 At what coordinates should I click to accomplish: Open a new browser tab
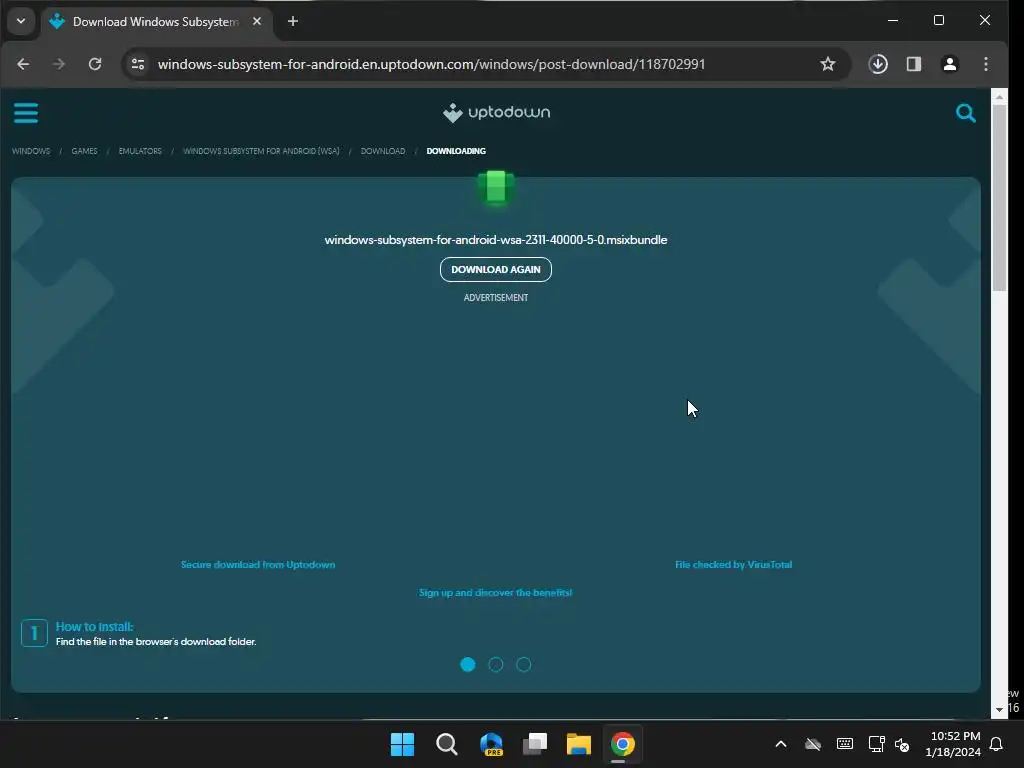tap(293, 22)
